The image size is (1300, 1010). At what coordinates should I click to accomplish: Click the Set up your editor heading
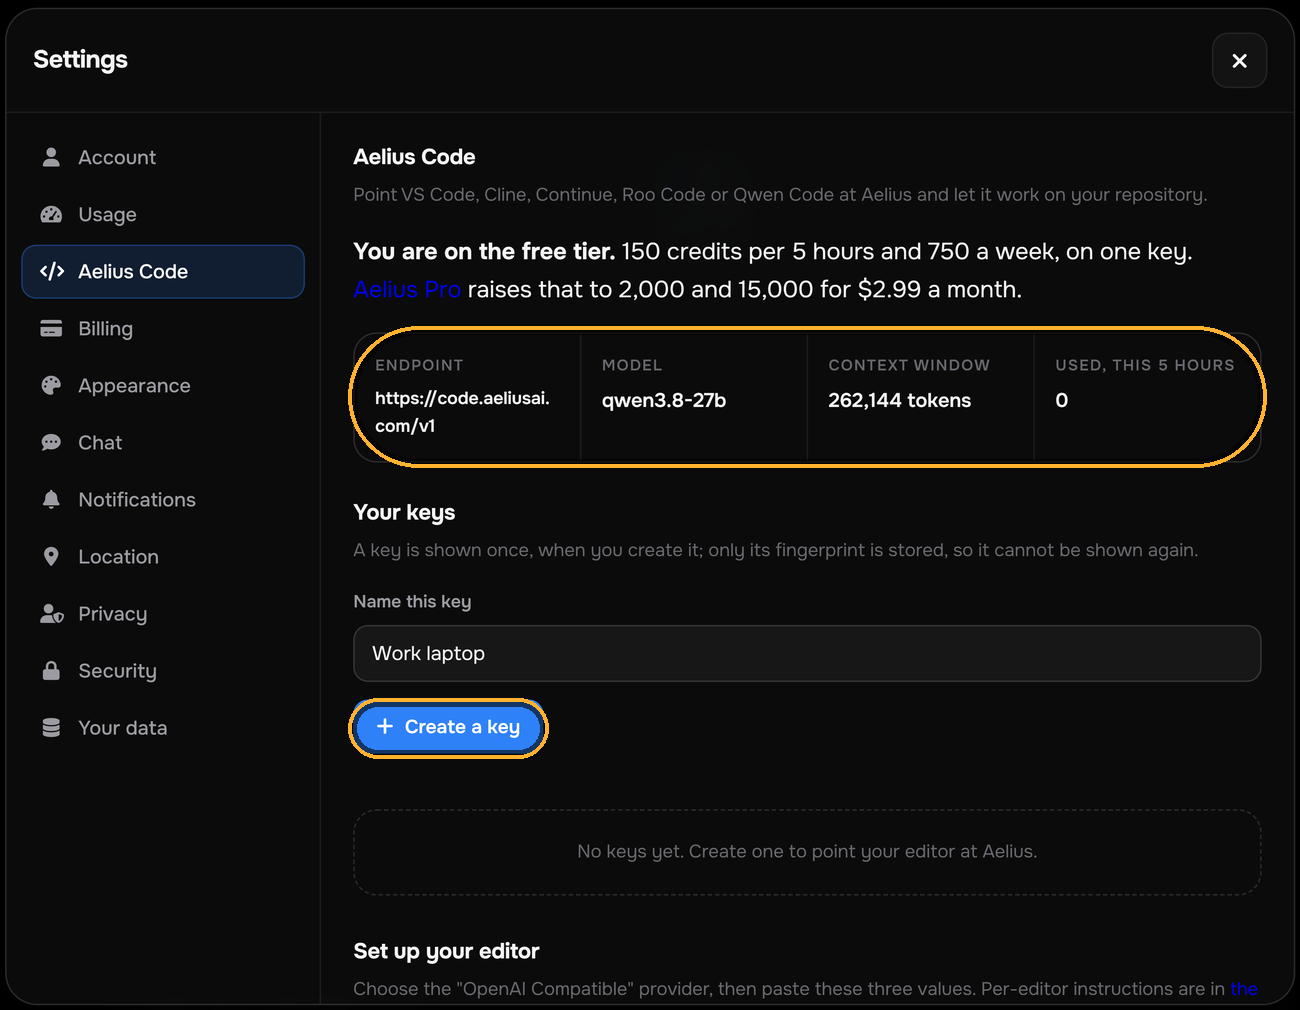[x=446, y=951]
